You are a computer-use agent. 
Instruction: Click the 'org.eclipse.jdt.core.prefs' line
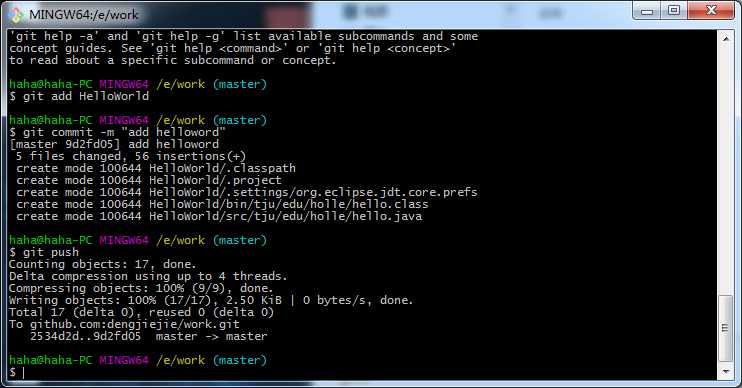(247, 193)
